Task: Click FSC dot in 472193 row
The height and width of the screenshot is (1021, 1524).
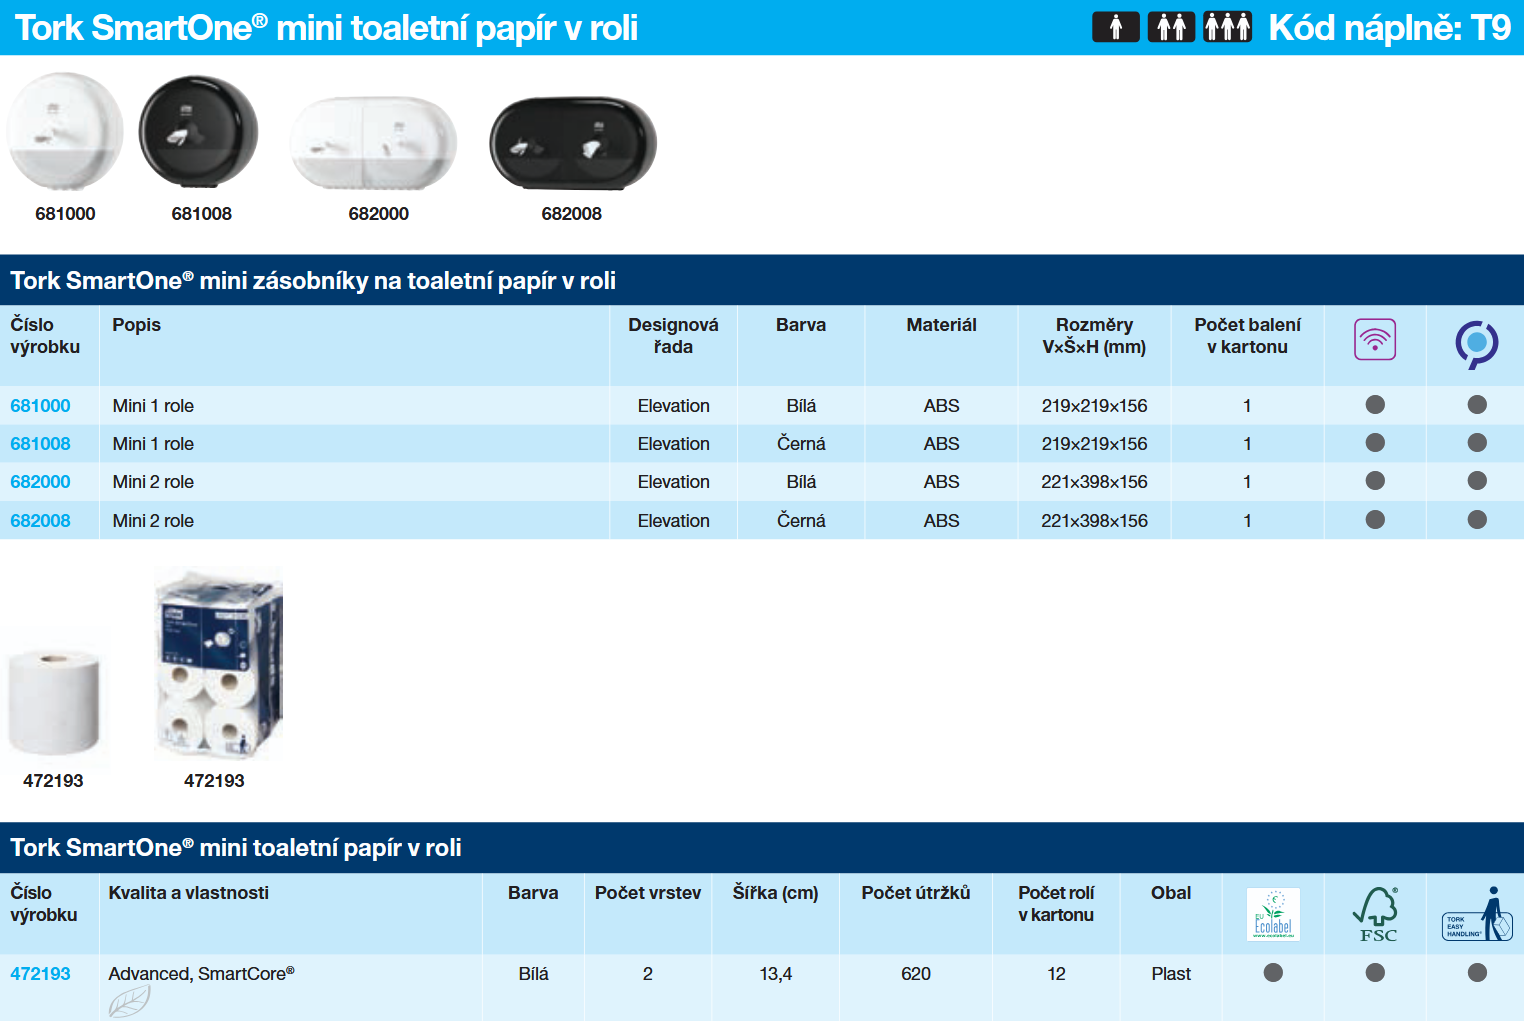Action: pyautogui.click(x=1375, y=972)
